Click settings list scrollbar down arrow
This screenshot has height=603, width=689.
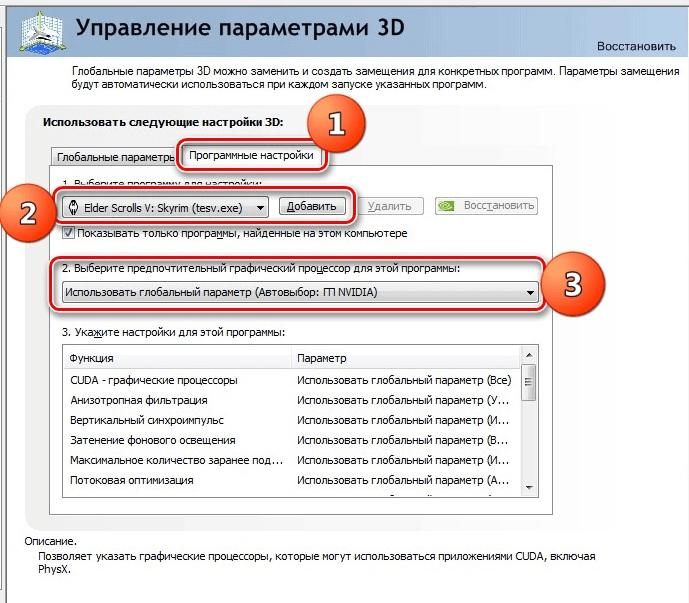[x=529, y=487]
